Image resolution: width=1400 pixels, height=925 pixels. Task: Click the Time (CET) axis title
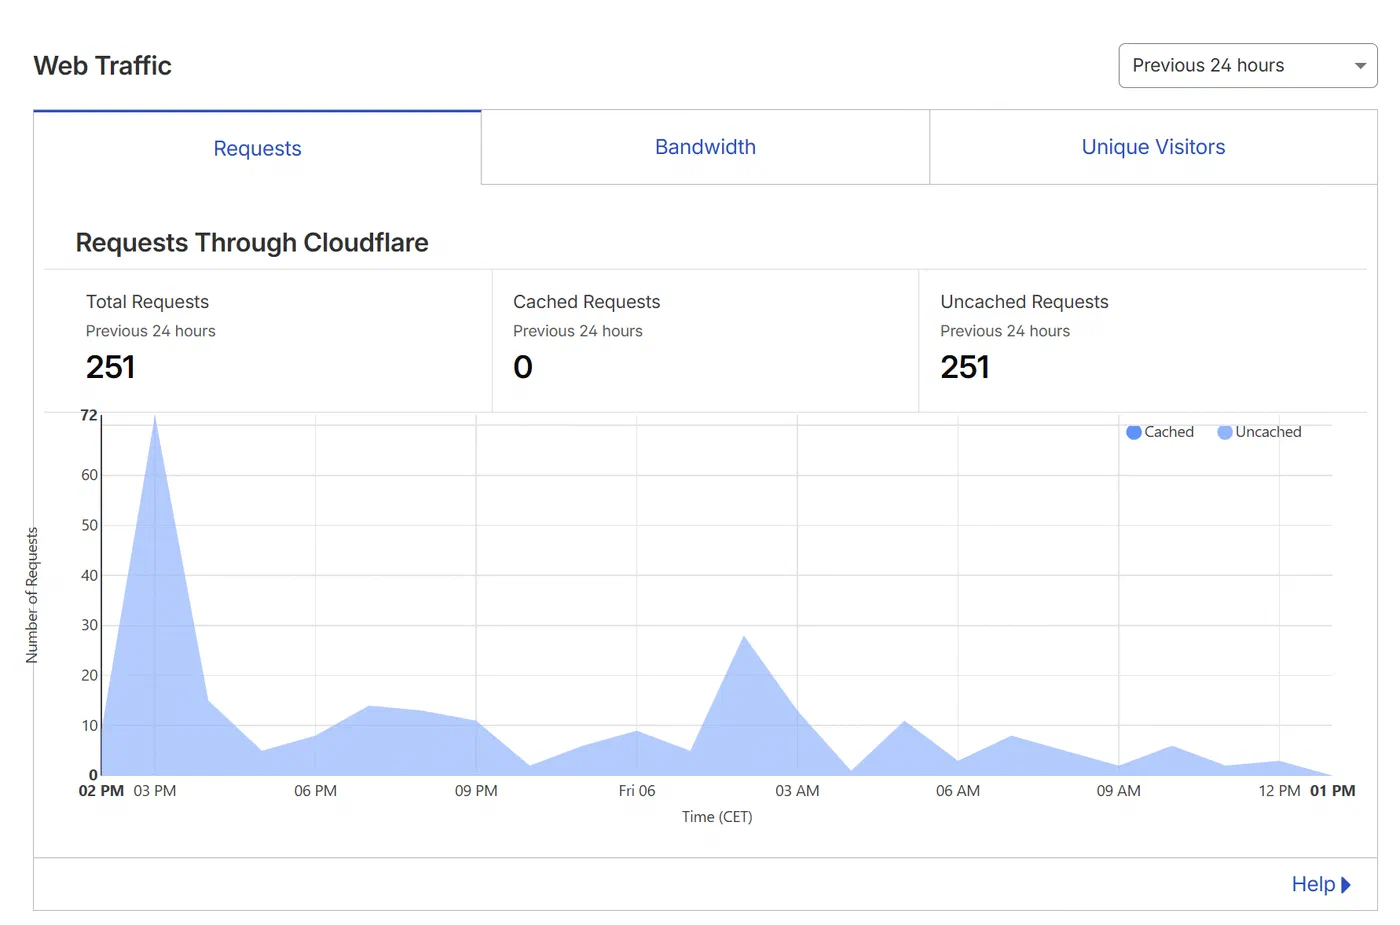(717, 817)
